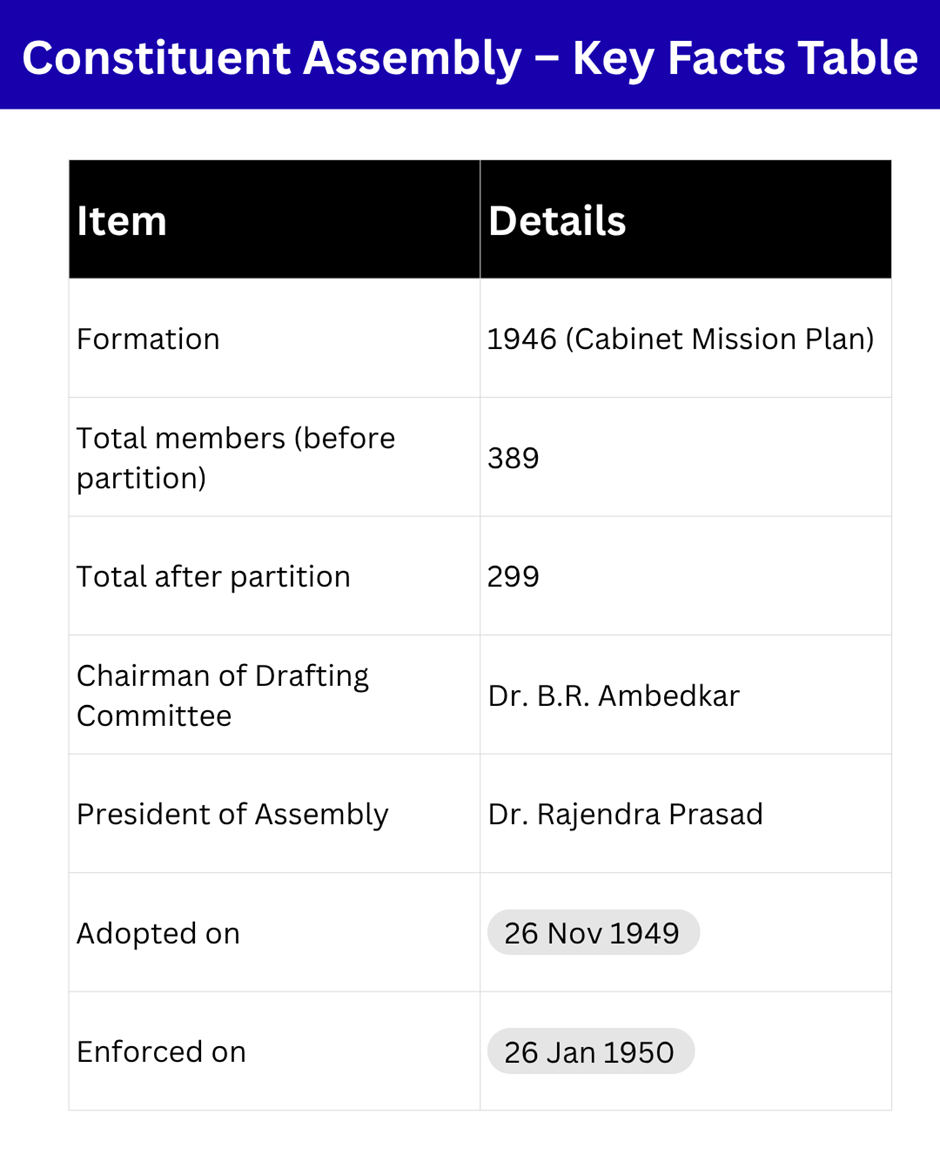This screenshot has width=940, height=1175.
Task: Click the value 299
Action: coord(513,577)
